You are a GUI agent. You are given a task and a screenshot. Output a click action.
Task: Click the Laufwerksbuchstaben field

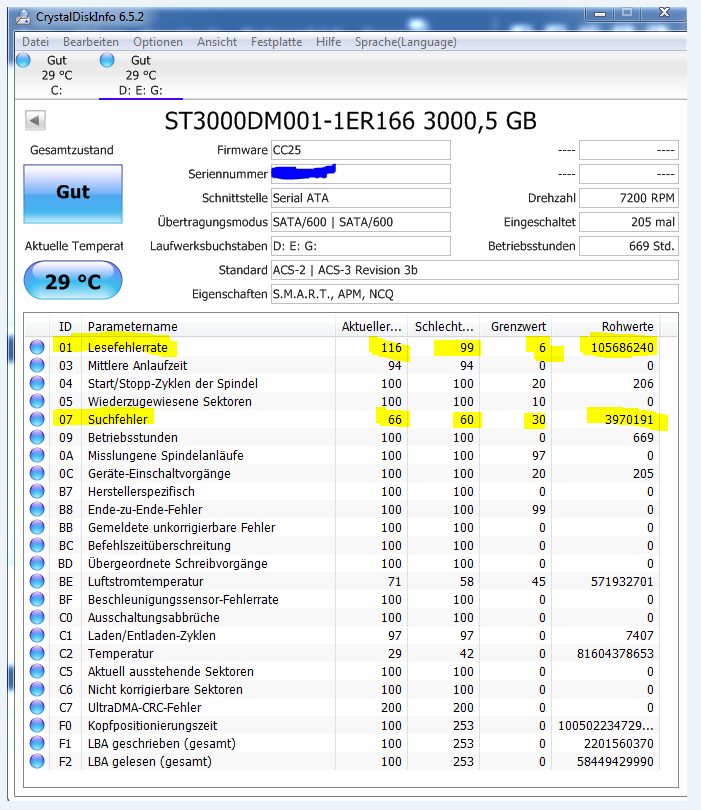click(x=361, y=246)
